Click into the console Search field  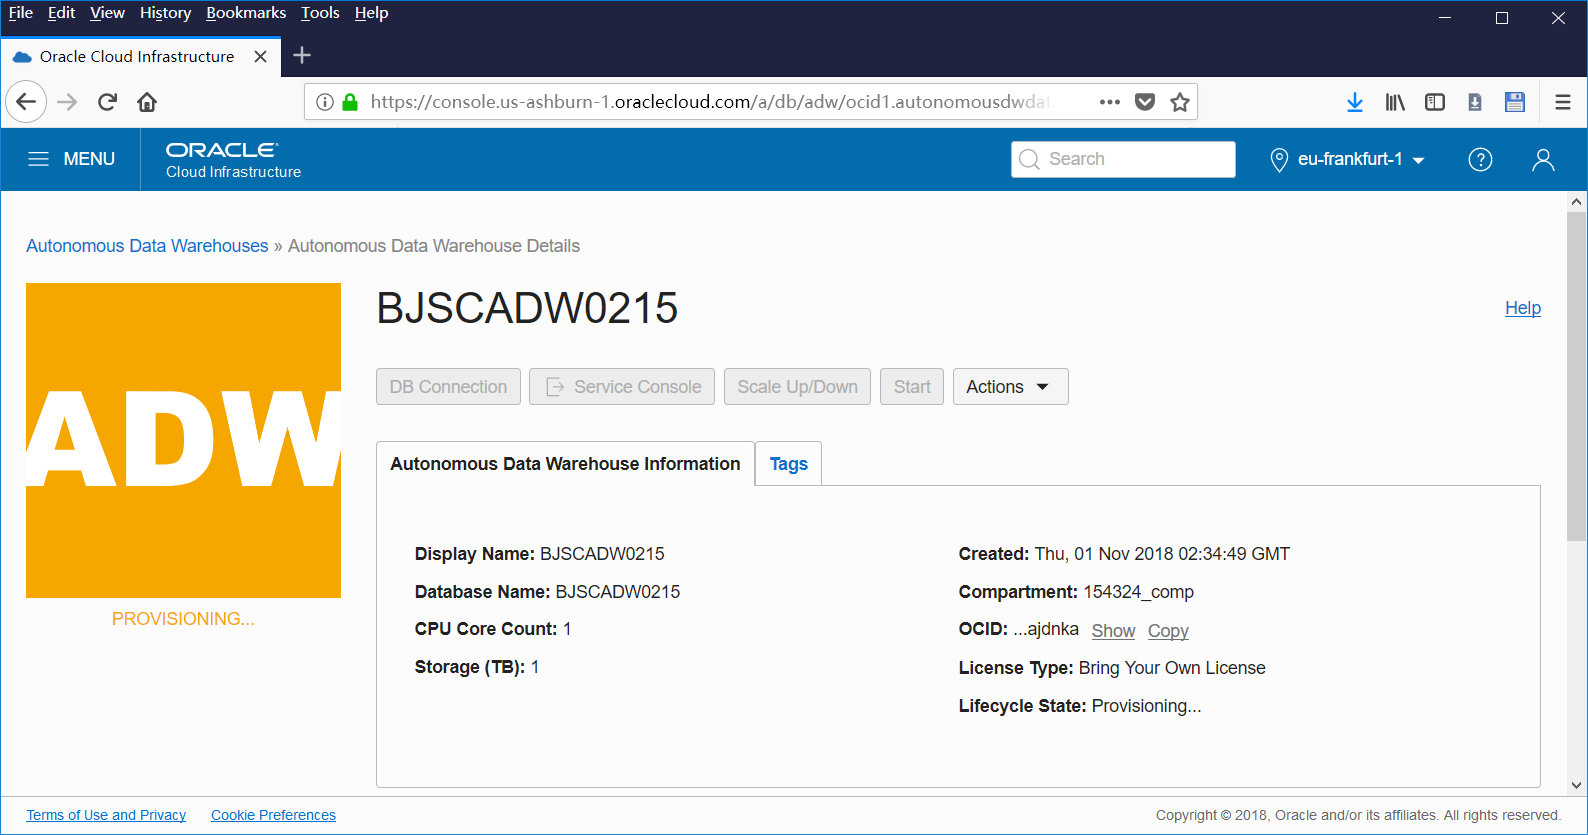tap(1124, 159)
